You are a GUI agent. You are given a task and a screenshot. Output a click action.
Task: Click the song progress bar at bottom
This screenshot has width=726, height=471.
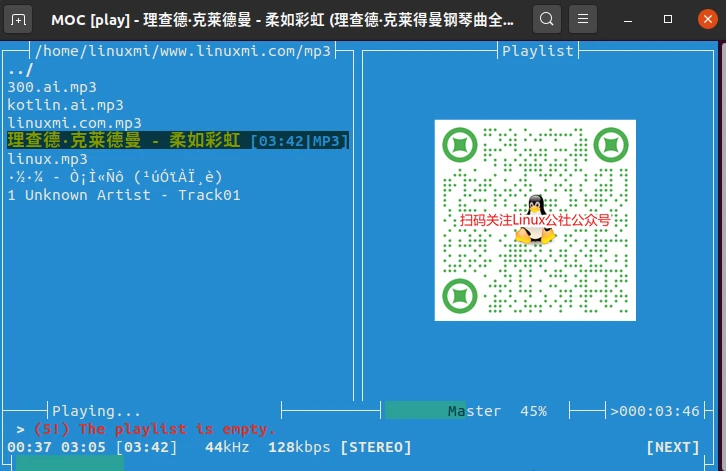pos(359,463)
